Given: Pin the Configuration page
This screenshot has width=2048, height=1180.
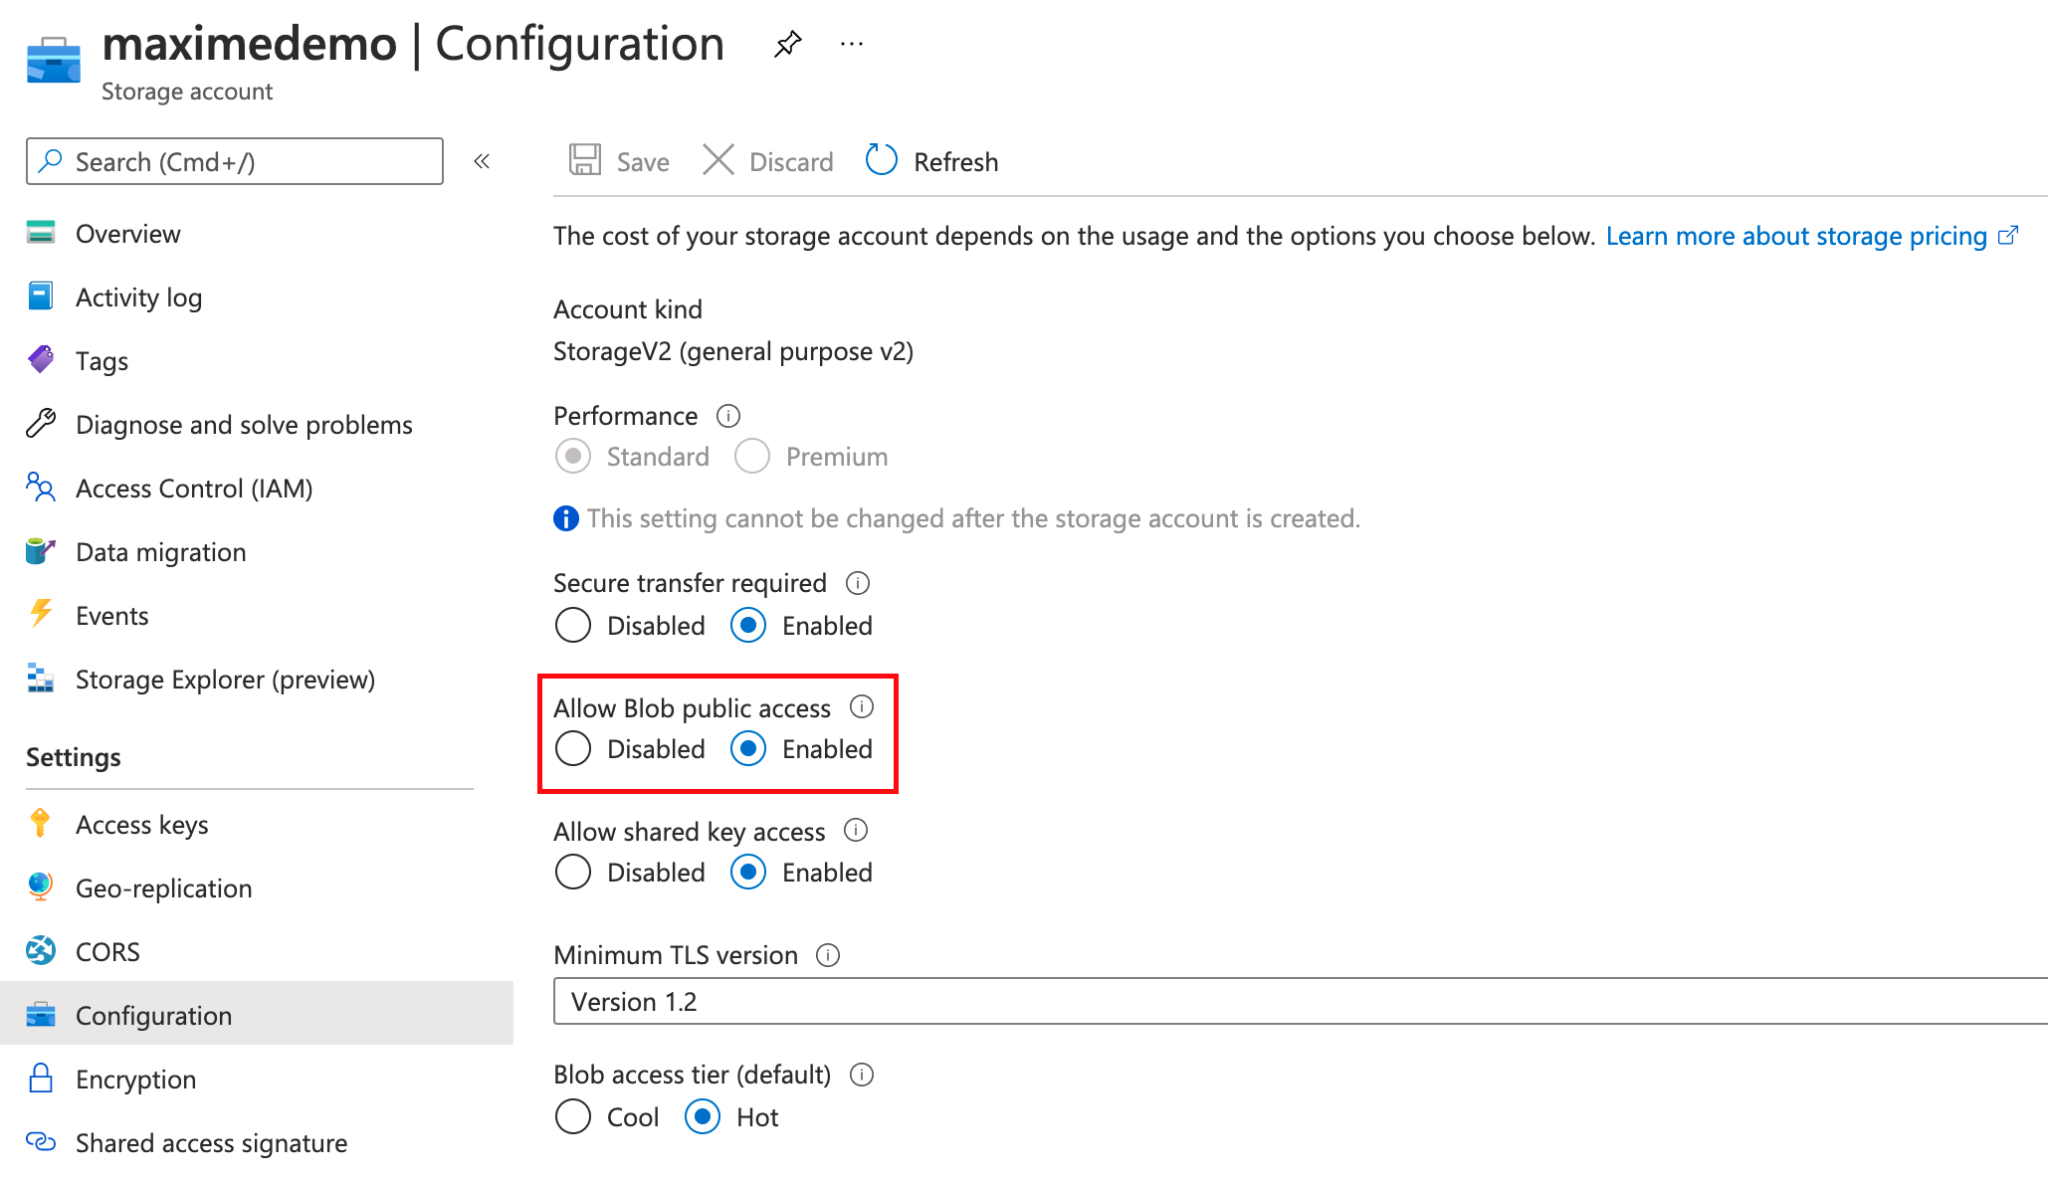Looking at the screenshot, I should [787, 42].
